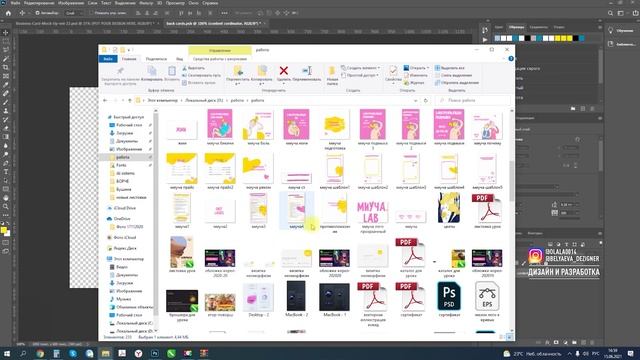Open recent locations dropdown near back arrows

point(123,100)
